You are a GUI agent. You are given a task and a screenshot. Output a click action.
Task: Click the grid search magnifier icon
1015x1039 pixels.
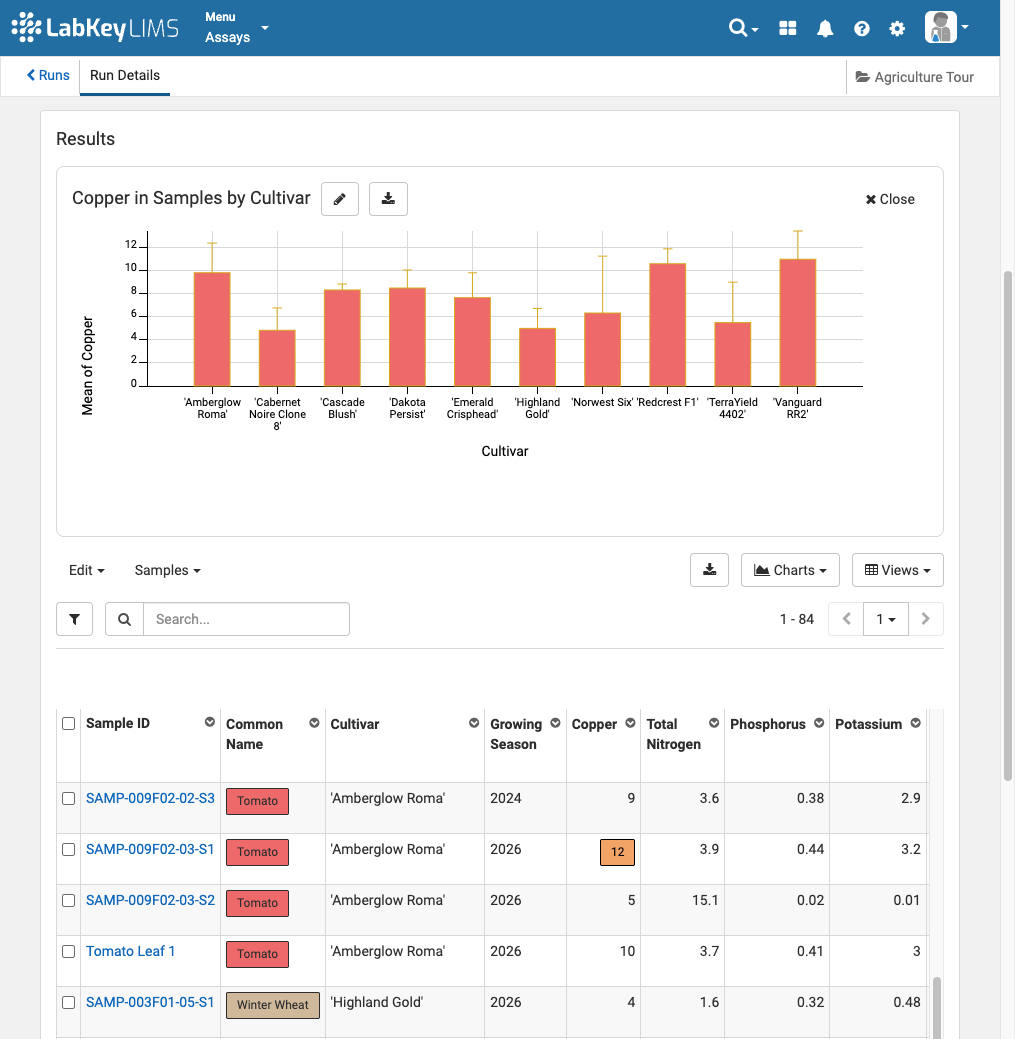click(125, 619)
